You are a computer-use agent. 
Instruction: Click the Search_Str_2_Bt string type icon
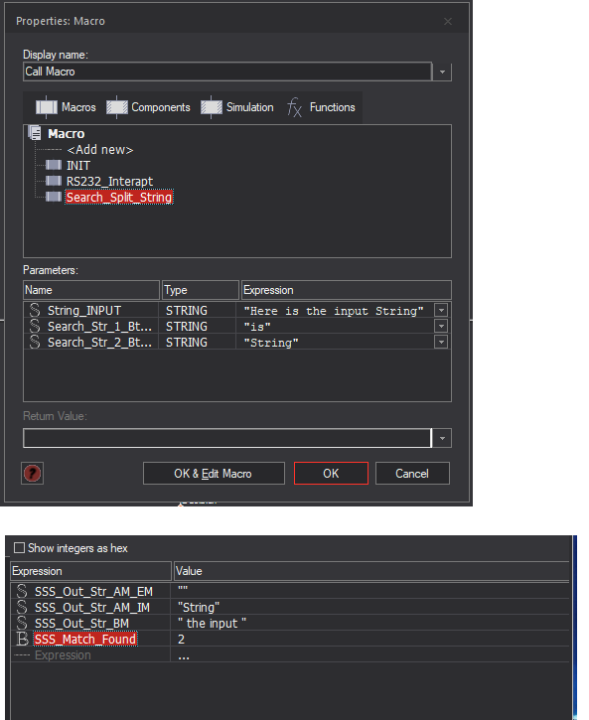[x=35, y=342]
